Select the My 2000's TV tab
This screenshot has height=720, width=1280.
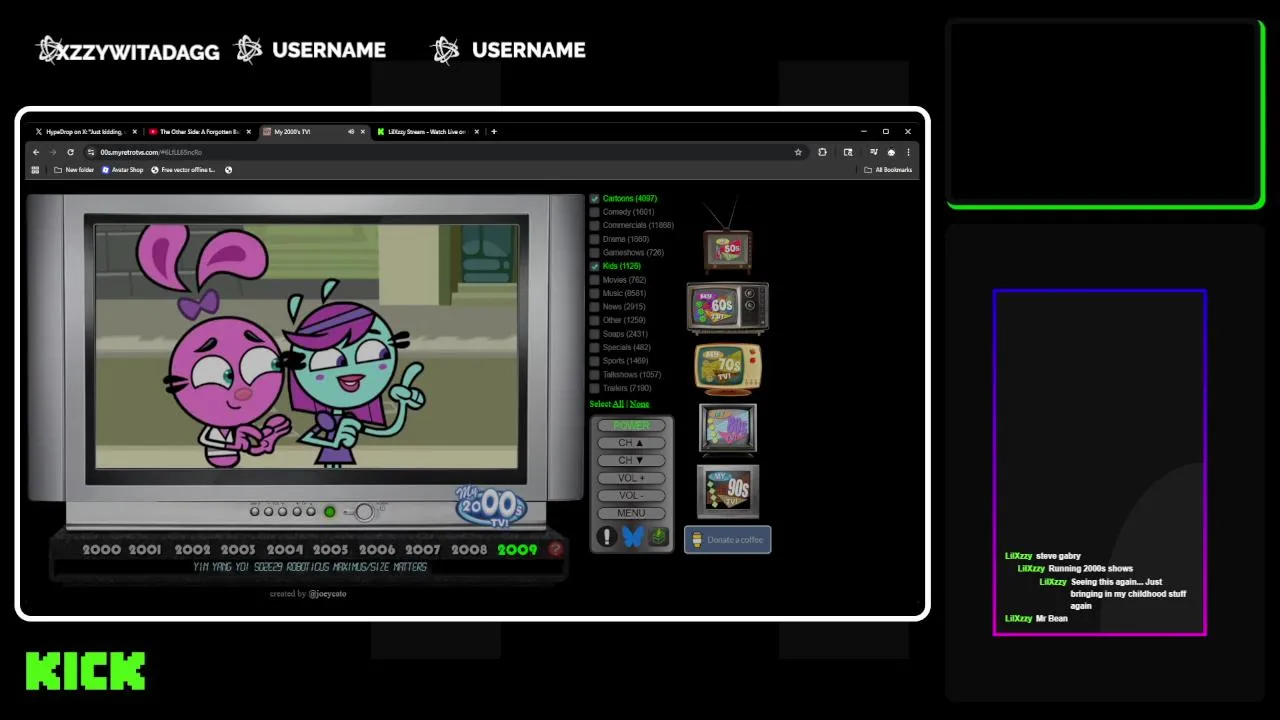[313, 131]
